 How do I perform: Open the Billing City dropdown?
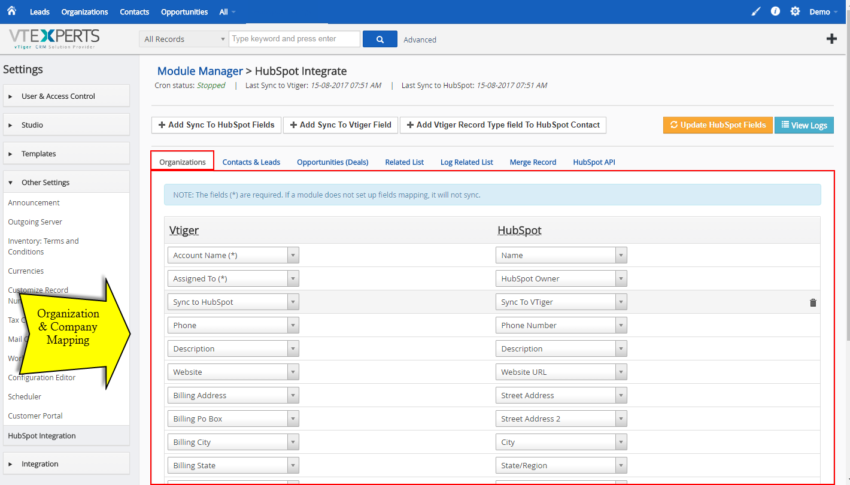click(233, 442)
